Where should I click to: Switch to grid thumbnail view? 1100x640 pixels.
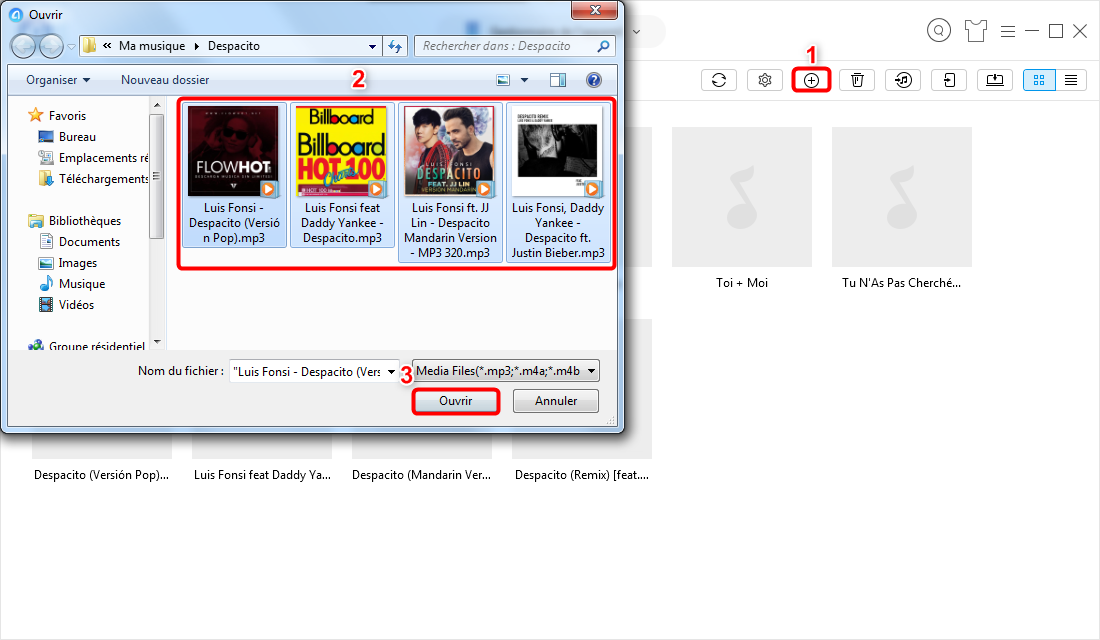tap(1039, 81)
